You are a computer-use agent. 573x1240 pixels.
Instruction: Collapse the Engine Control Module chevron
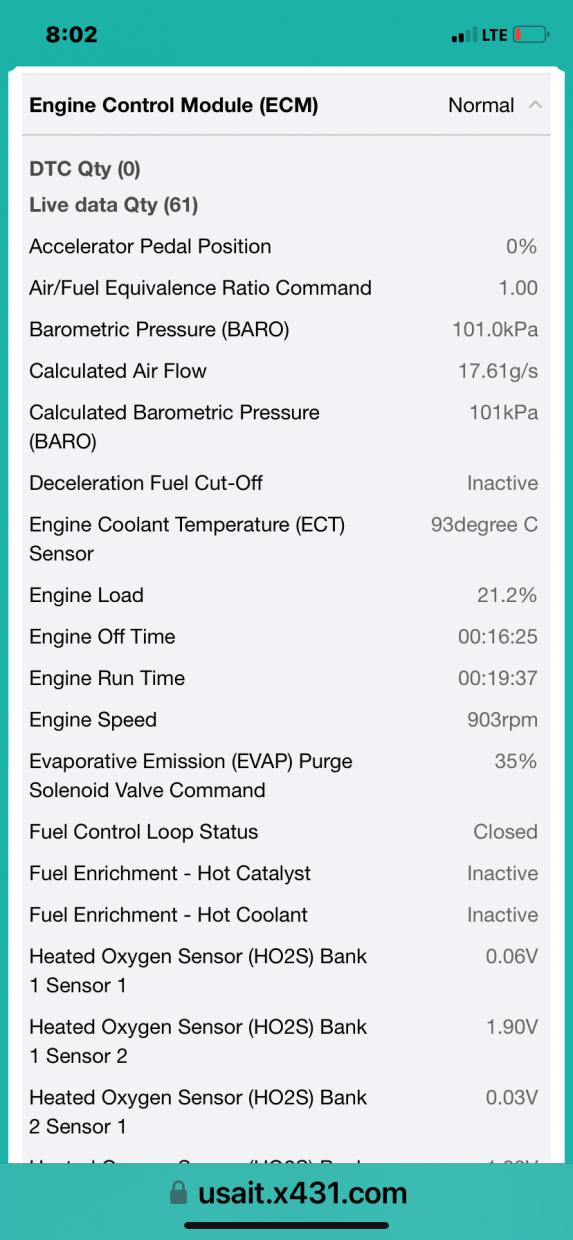pos(536,105)
